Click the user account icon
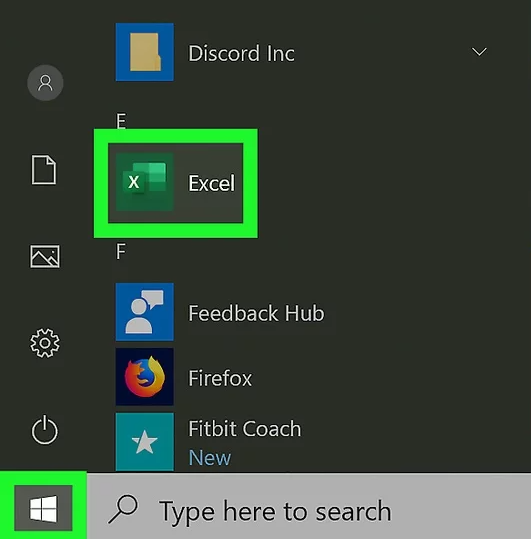 click(45, 83)
